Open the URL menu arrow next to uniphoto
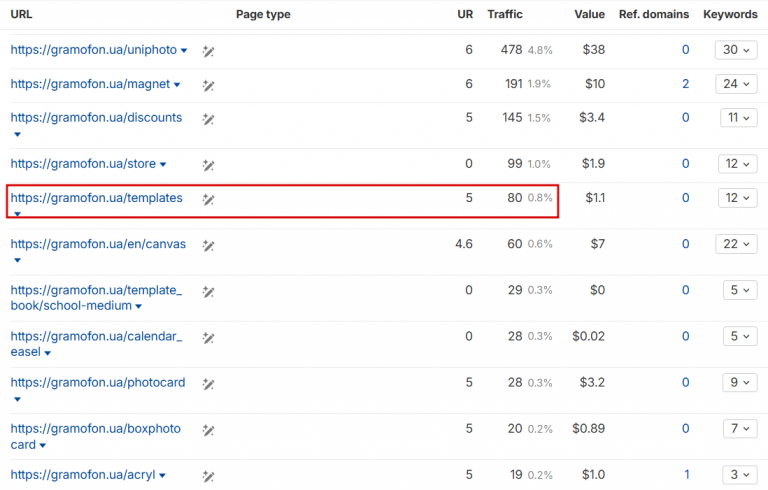 click(184, 51)
